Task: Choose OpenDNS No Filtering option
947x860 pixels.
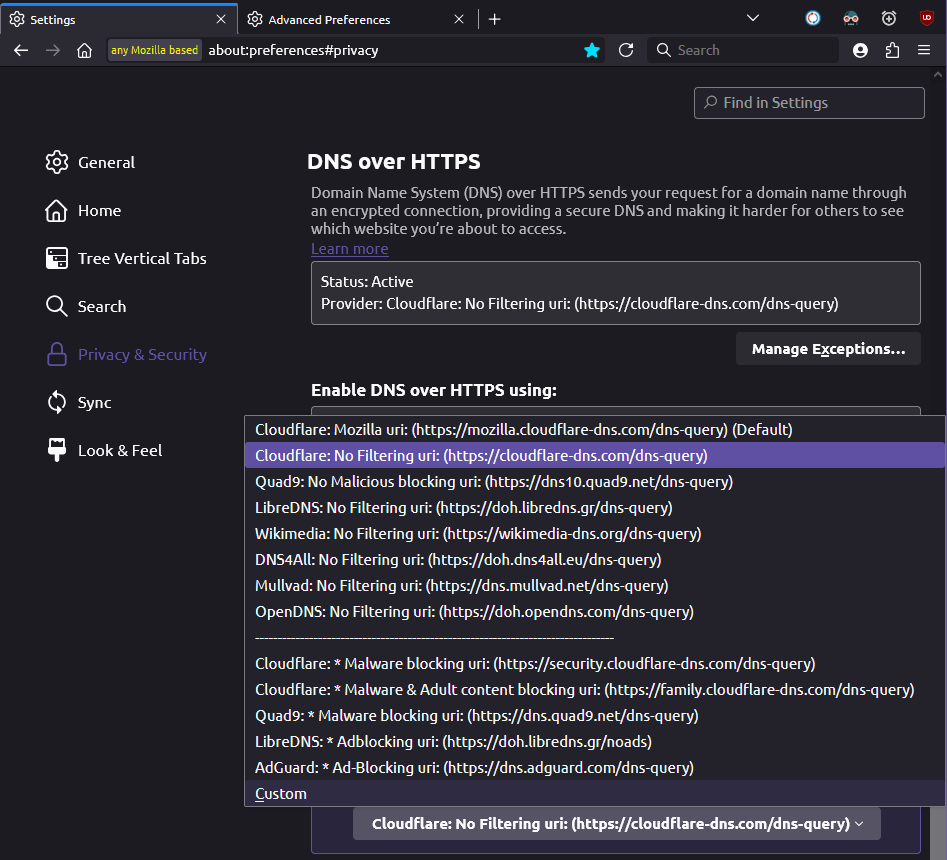Action: pos(594,611)
